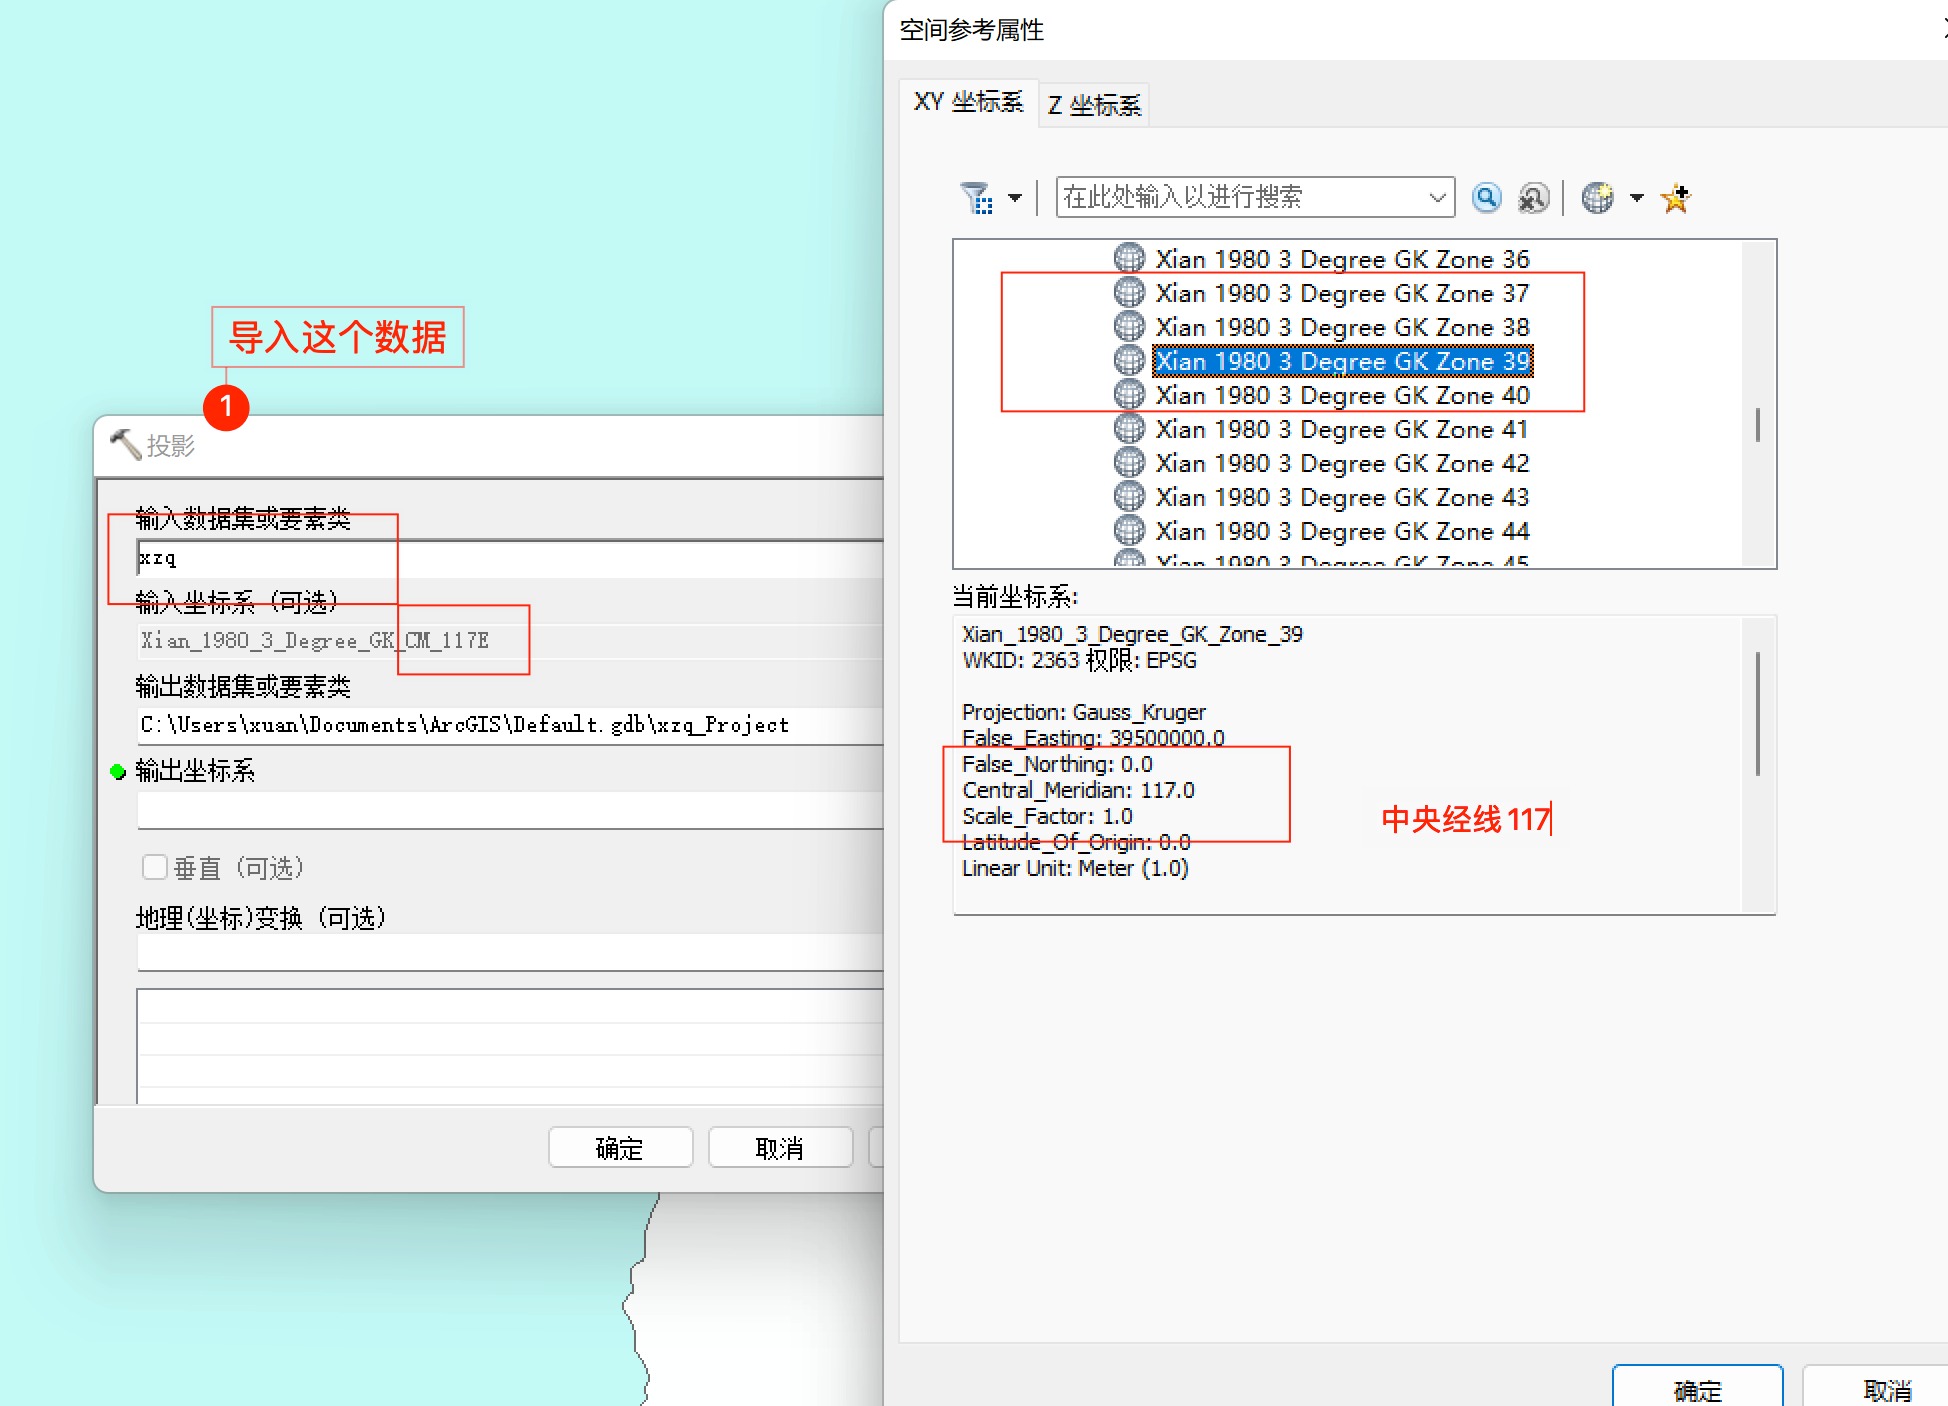Click globe icon beside Zone 37 entry
This screenshot has width=1948, height=1406.
pos(1129,293)
